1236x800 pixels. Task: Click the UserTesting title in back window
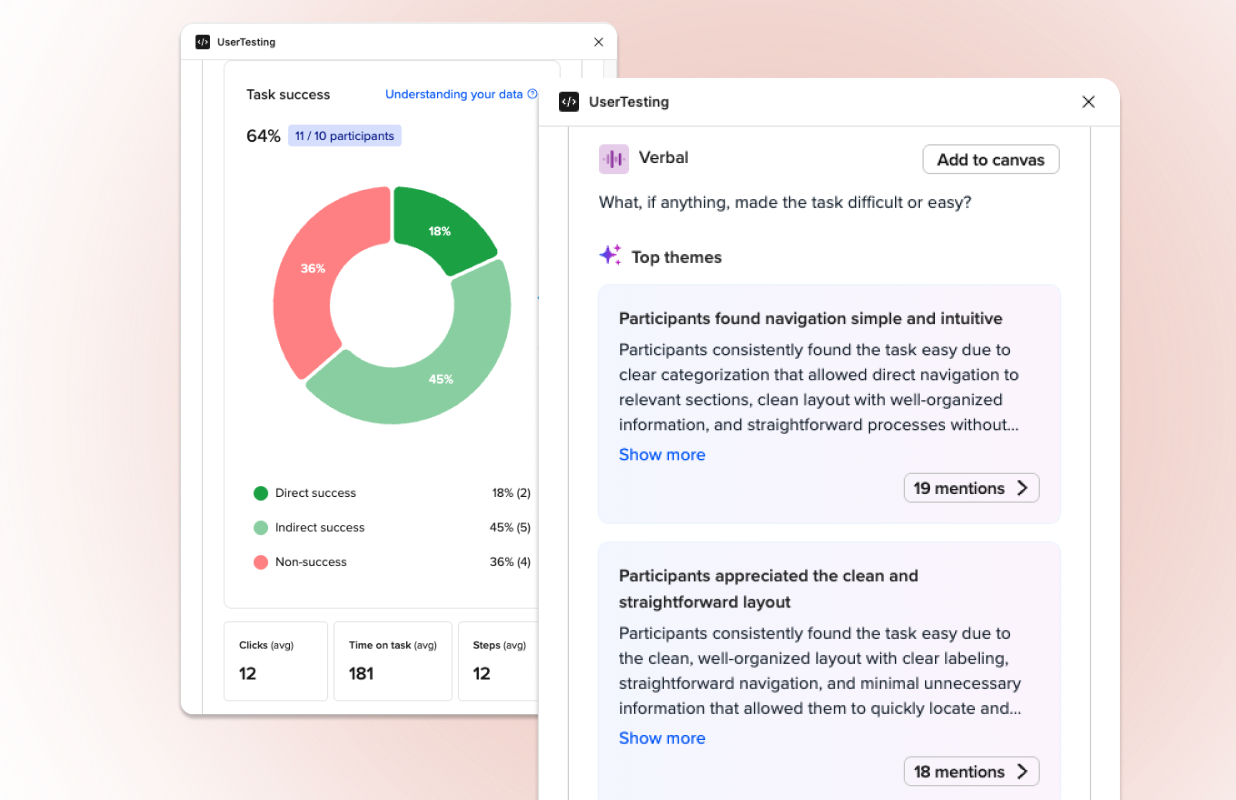click(246, 42)
